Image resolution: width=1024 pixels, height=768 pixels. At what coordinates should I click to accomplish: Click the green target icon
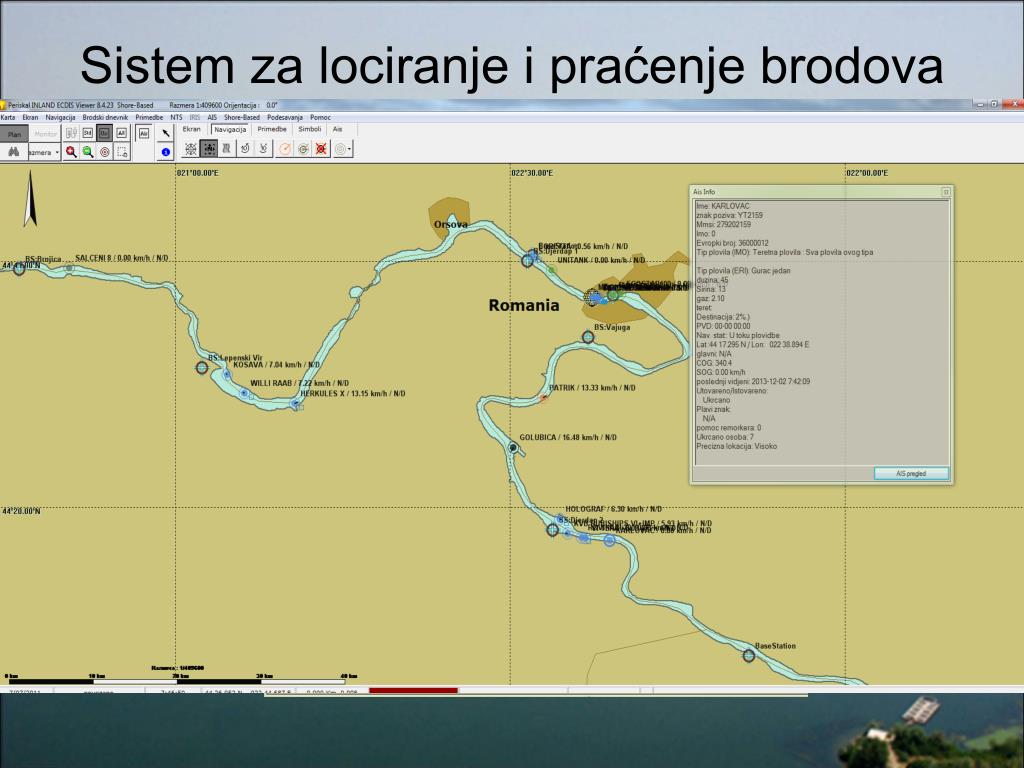pyautogui.click(x=303, y=149)
